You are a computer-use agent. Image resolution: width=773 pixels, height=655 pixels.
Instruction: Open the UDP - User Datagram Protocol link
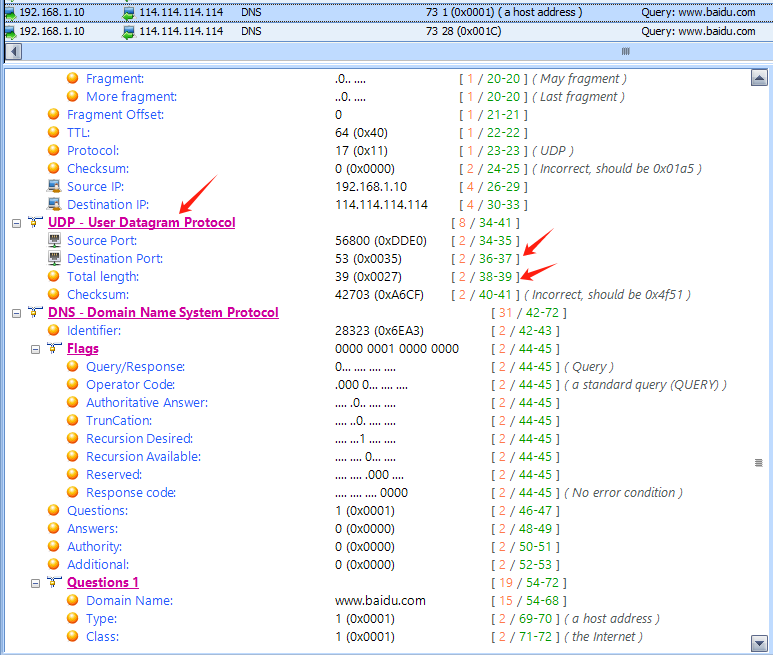141,223
